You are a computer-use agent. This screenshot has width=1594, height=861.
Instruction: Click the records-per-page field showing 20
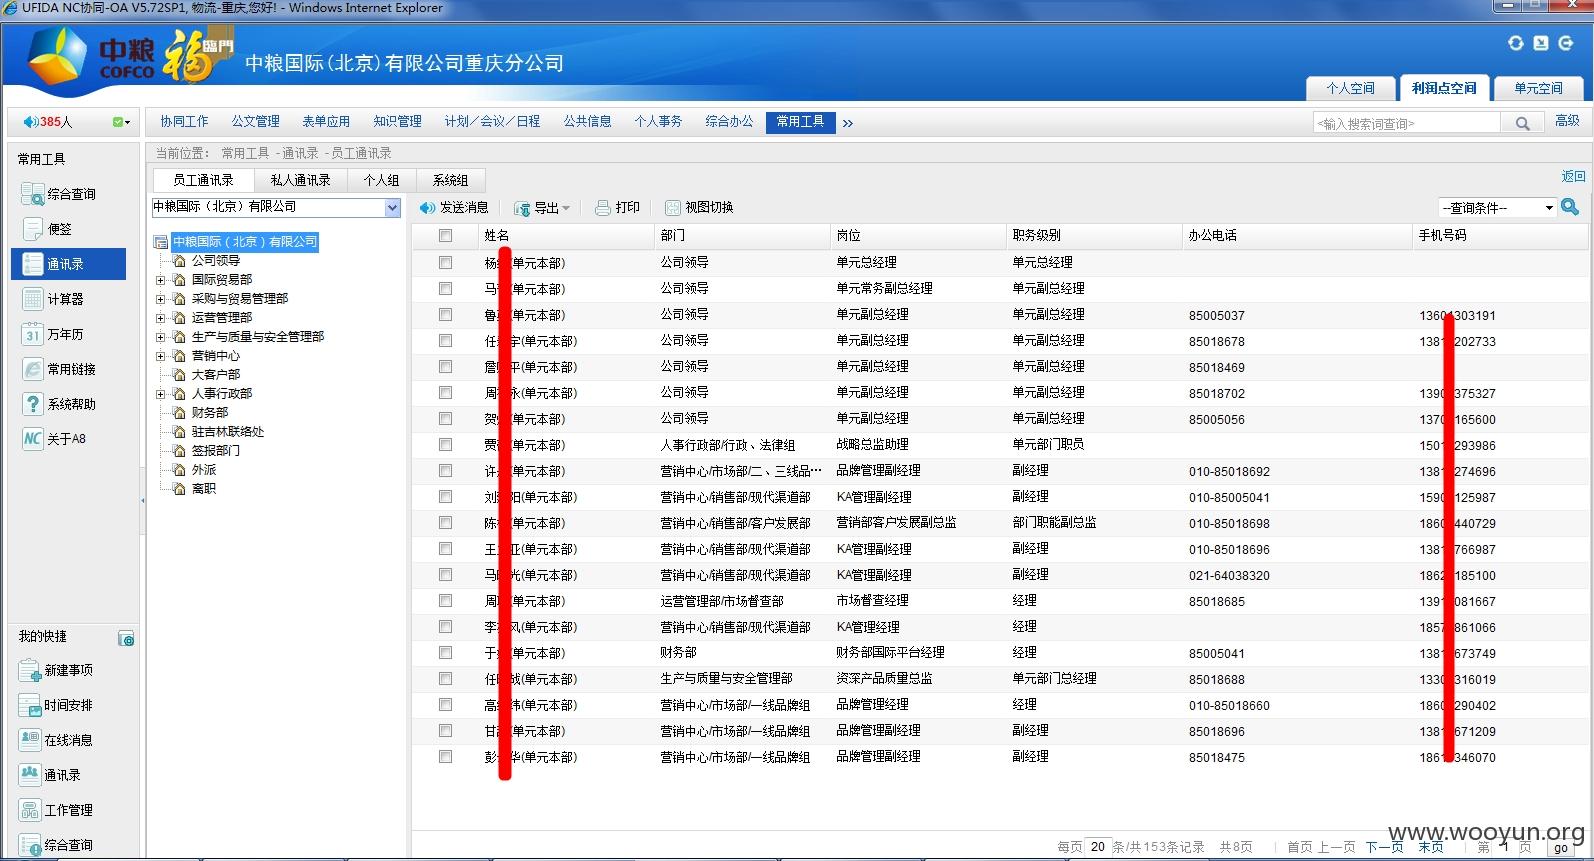(x=1098, y=847)
